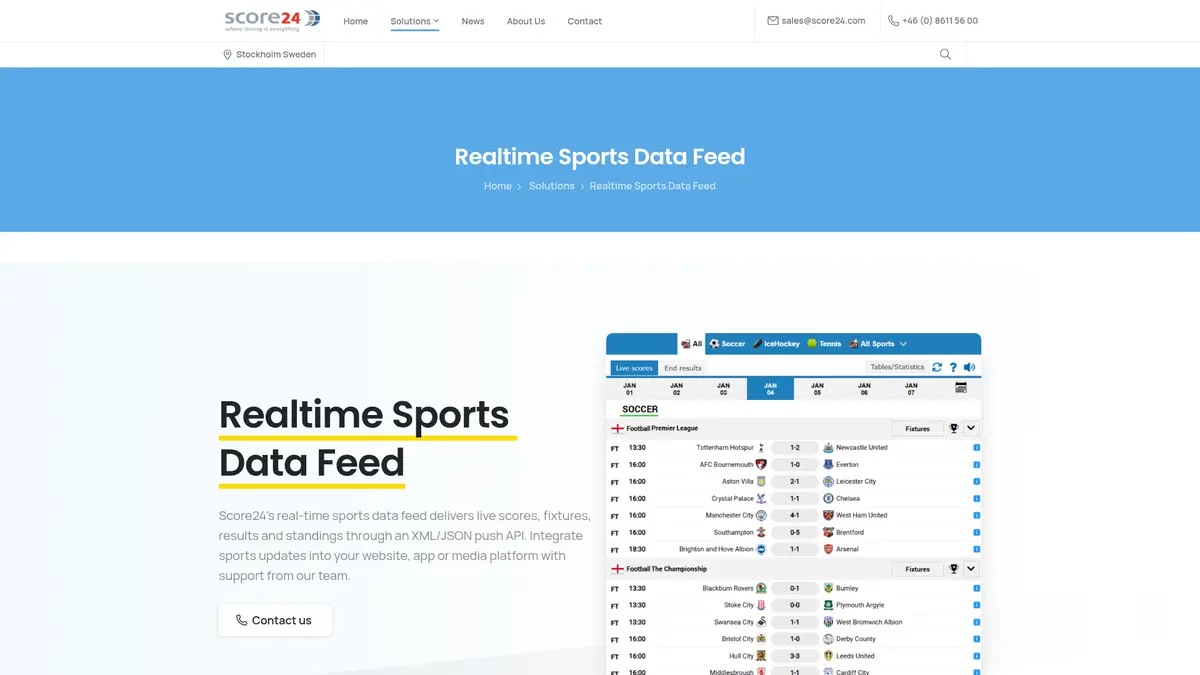Click the 0-5 Southampton vs Brentford score
Image resolution: width=1200 pixels, height=675 pixels.
click(795, 532)
